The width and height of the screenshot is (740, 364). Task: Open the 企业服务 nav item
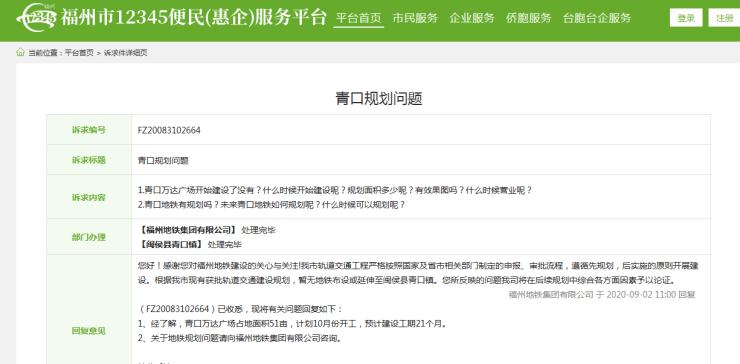472,18
